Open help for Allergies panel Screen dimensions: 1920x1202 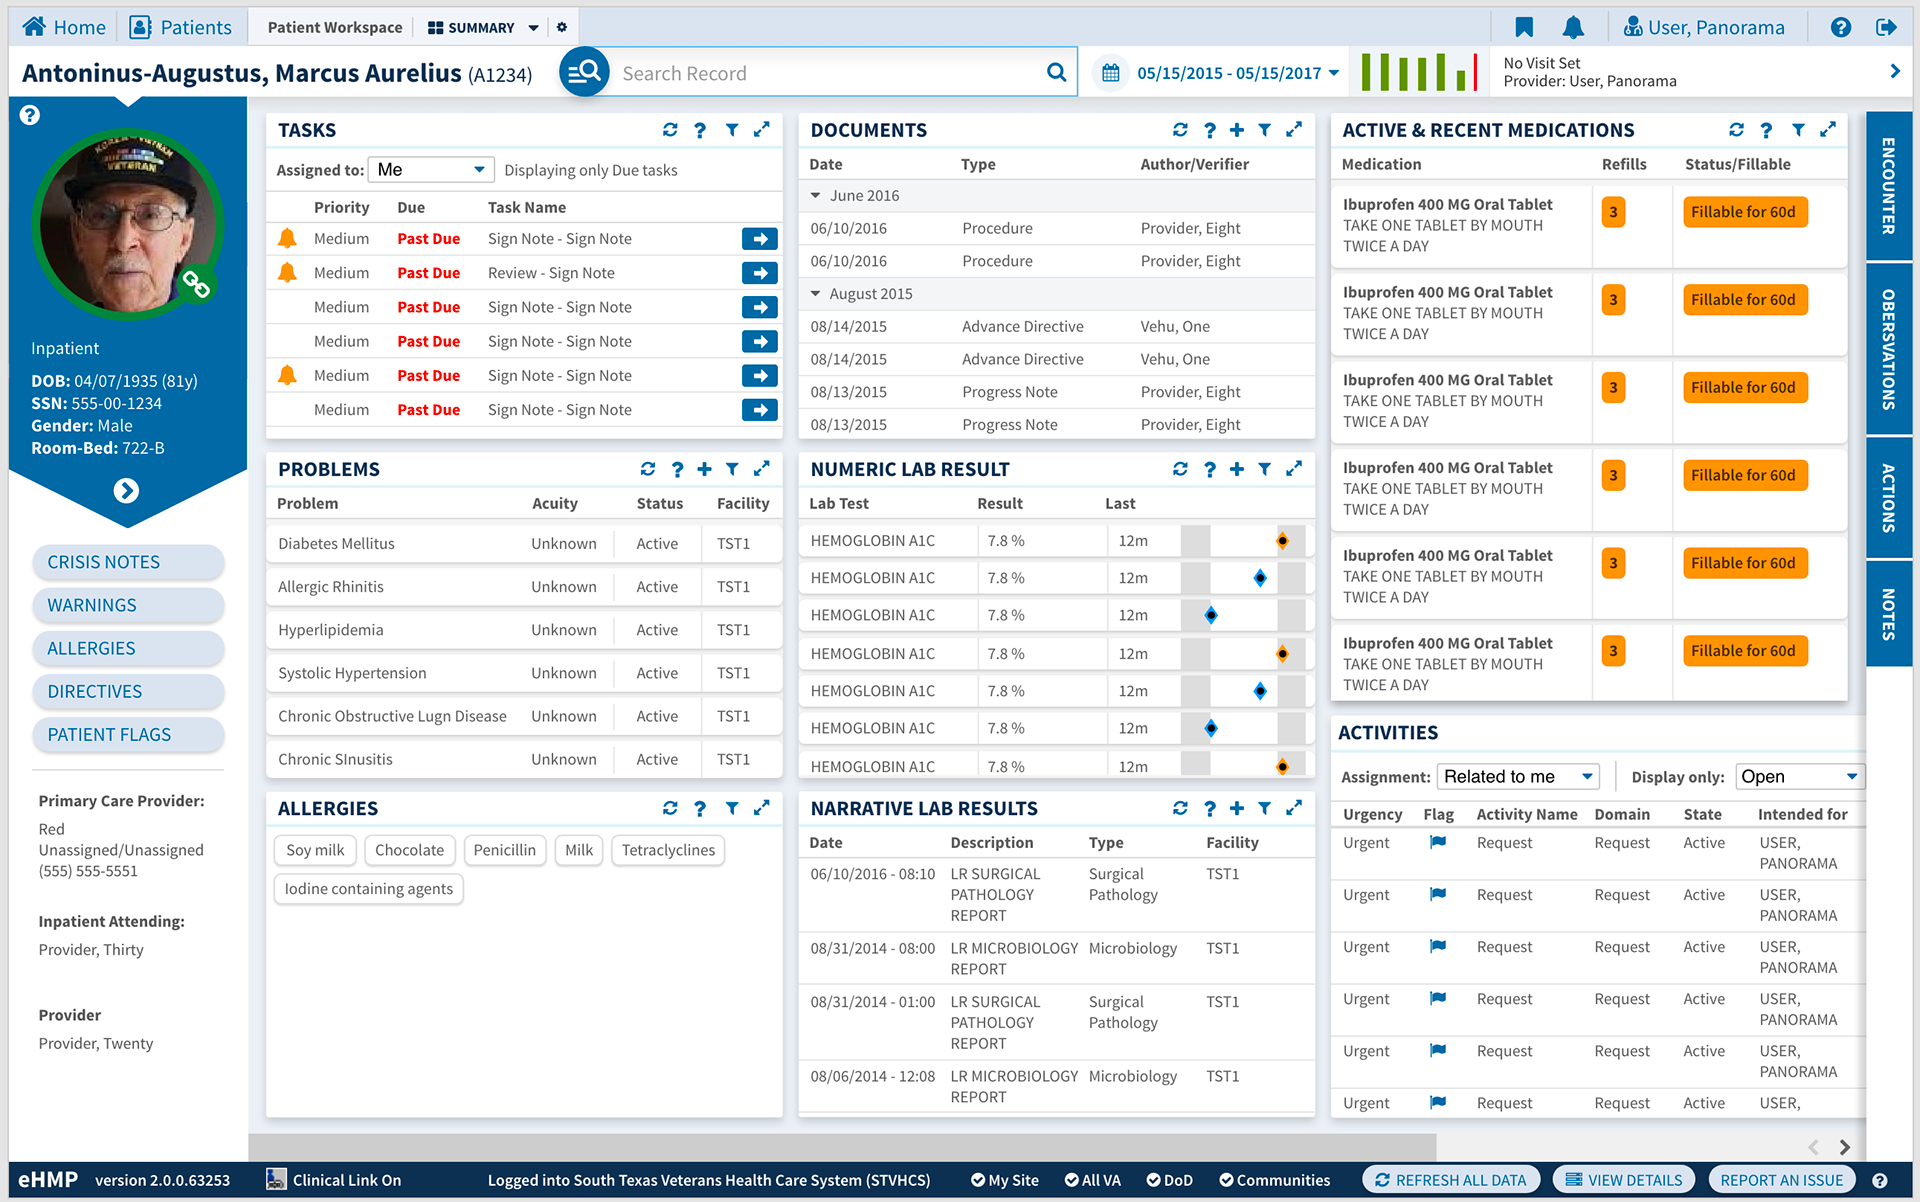(x=700, y=808)
